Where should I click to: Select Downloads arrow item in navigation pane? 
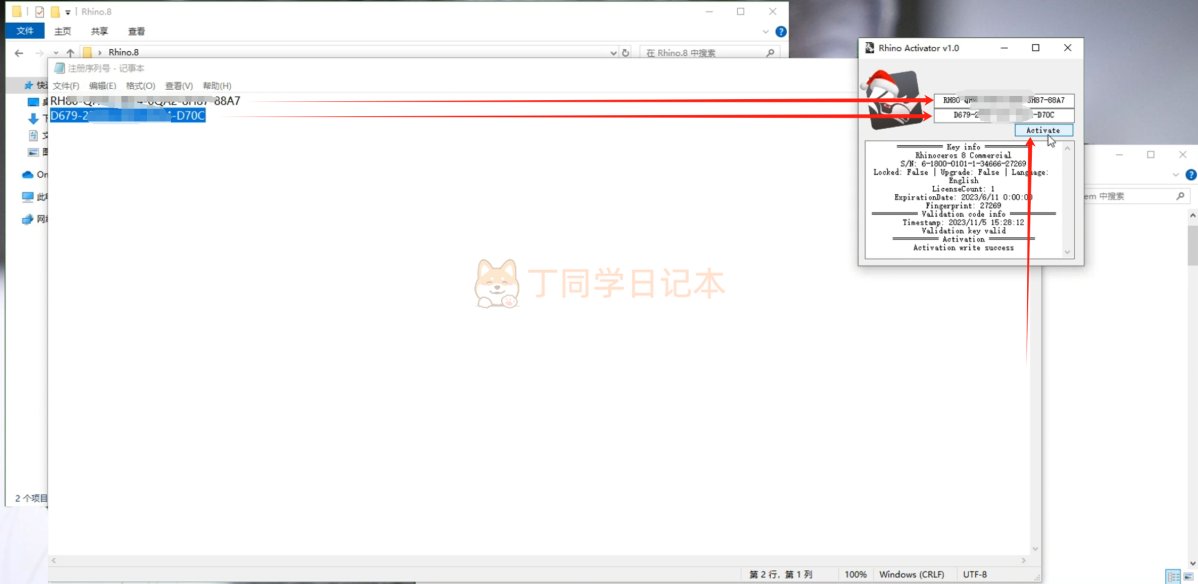(x=36, y=118)
